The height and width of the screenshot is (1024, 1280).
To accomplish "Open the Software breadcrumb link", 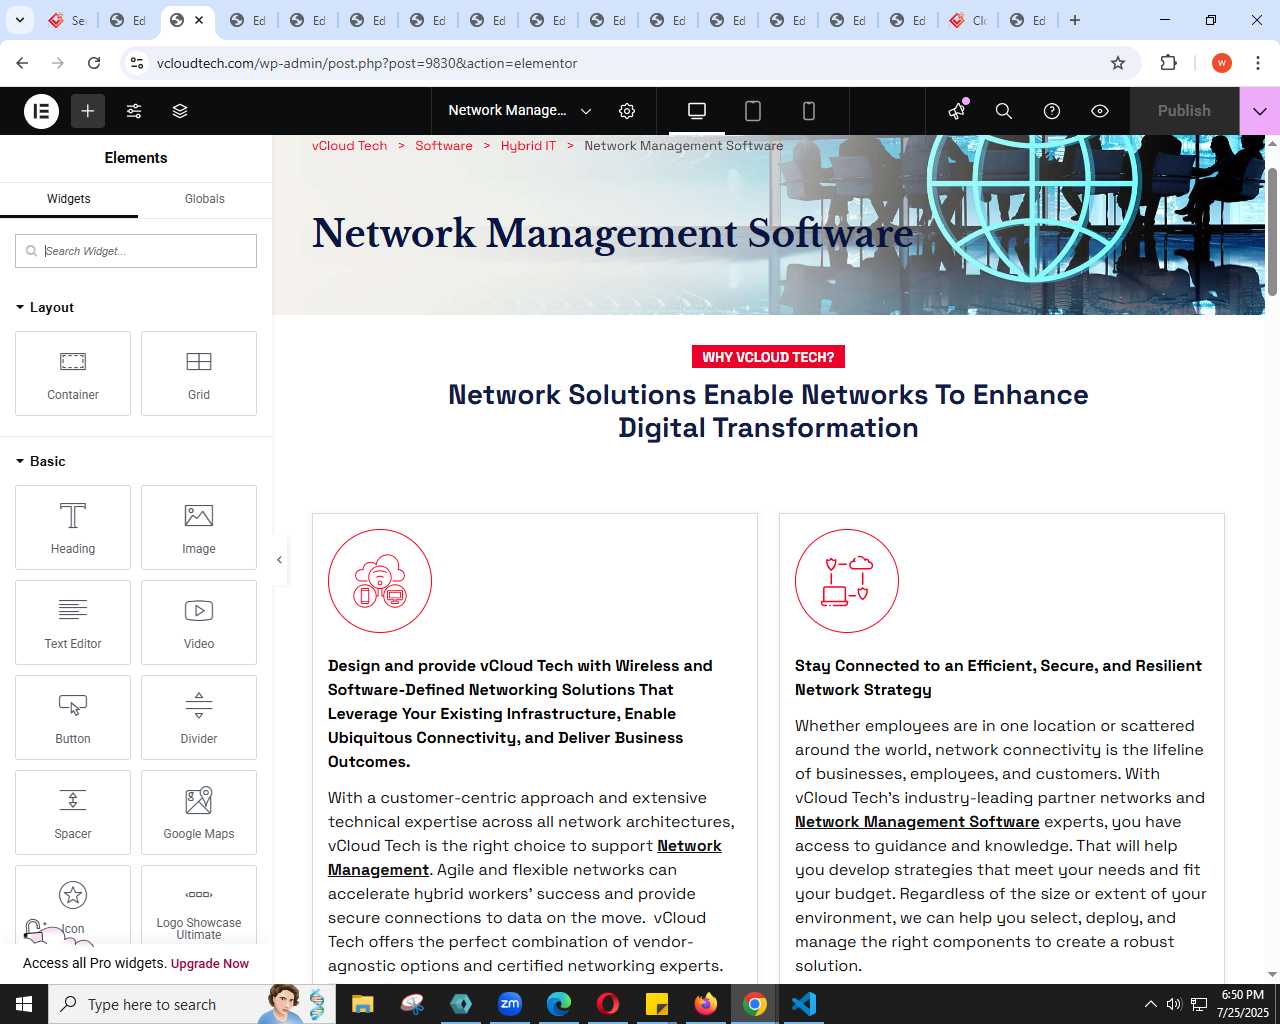I will point(444,146).
